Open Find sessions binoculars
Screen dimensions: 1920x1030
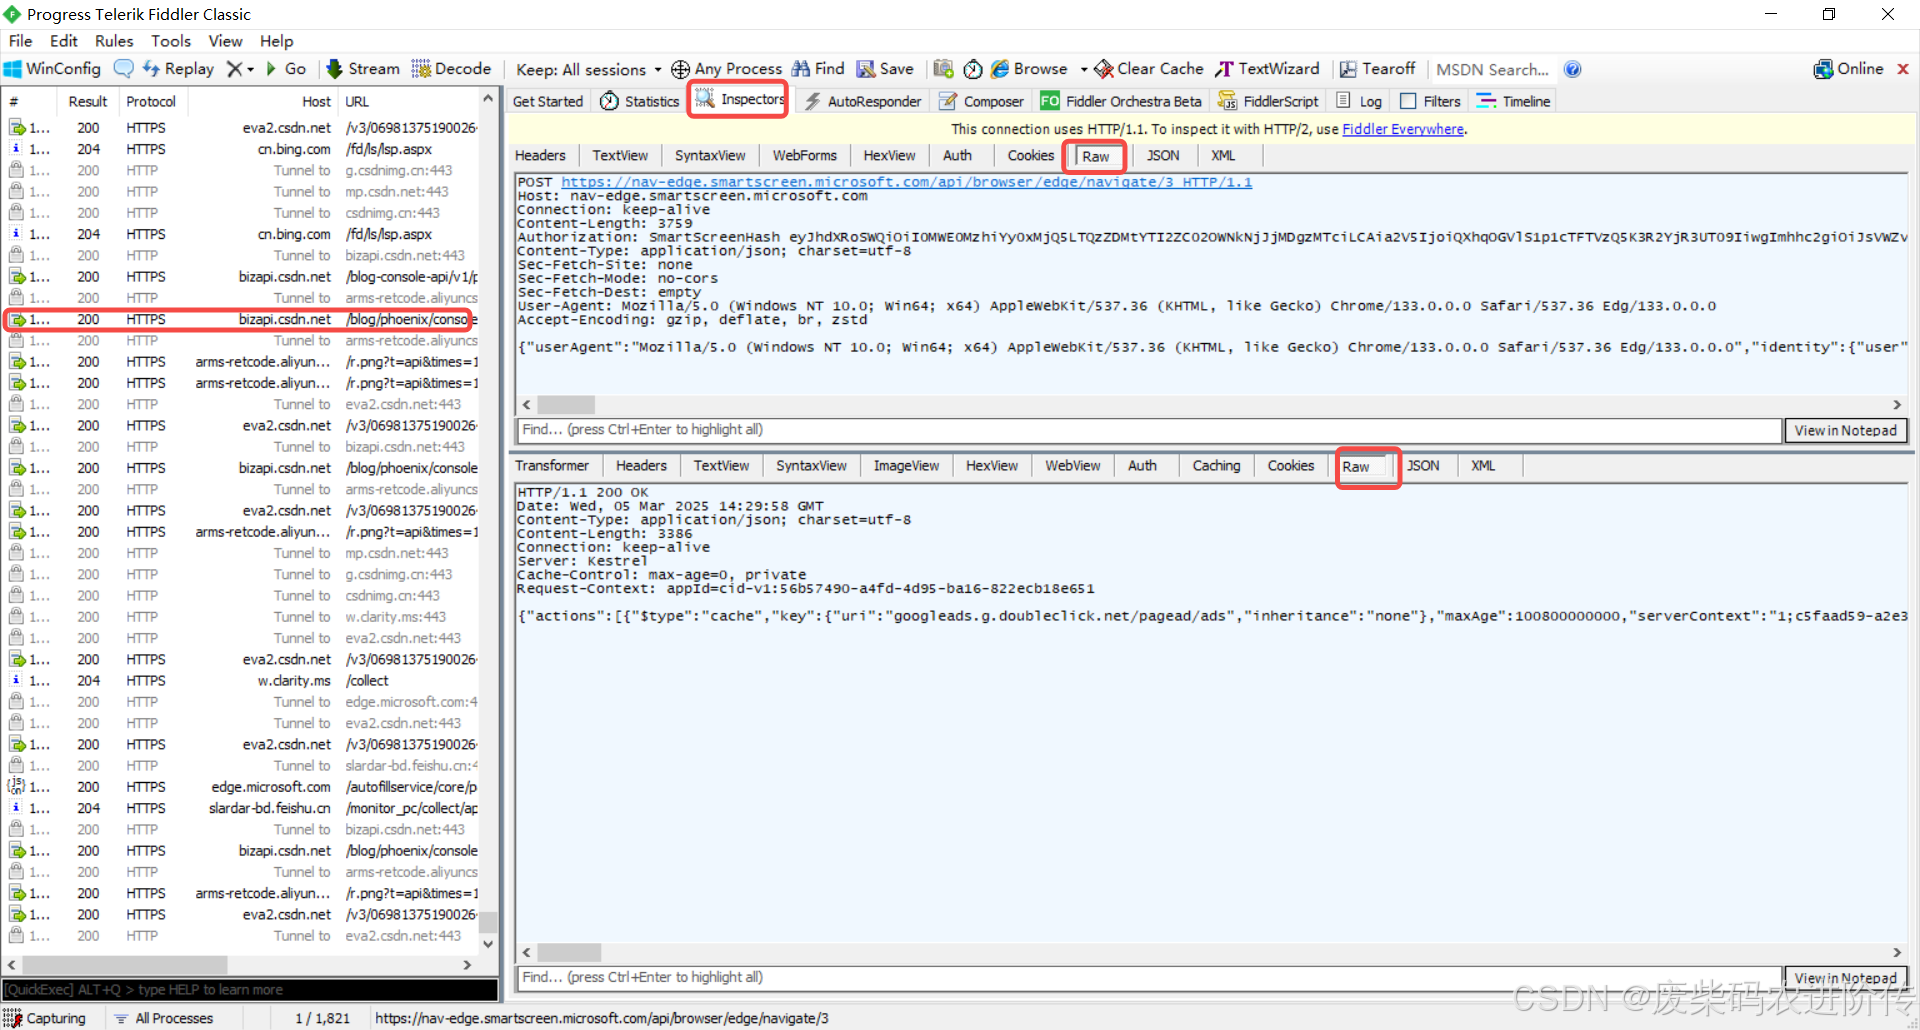[818, 69]
